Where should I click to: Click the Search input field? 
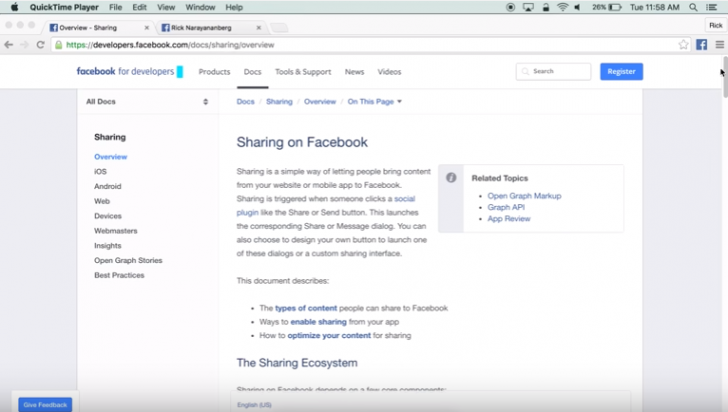tap(553, 72)
